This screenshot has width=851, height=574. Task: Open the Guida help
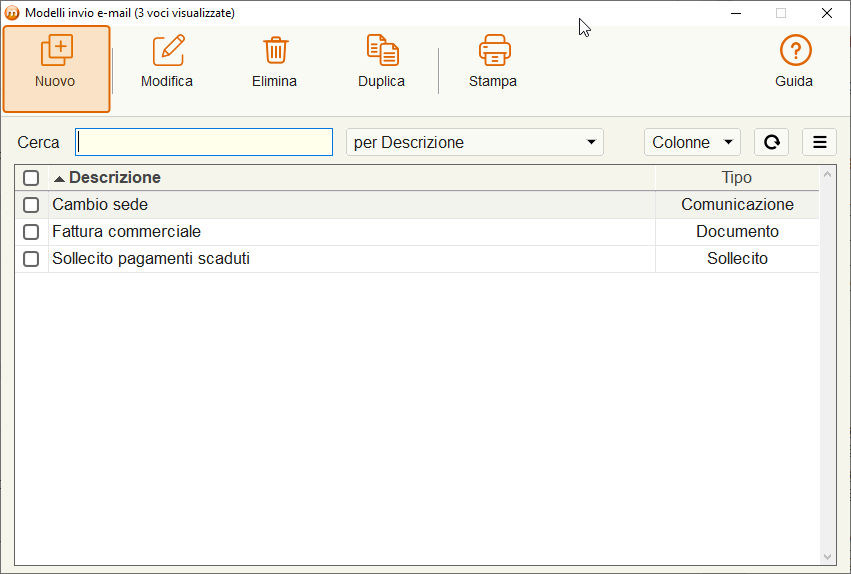pyautogui.click(x=794, y=61)
